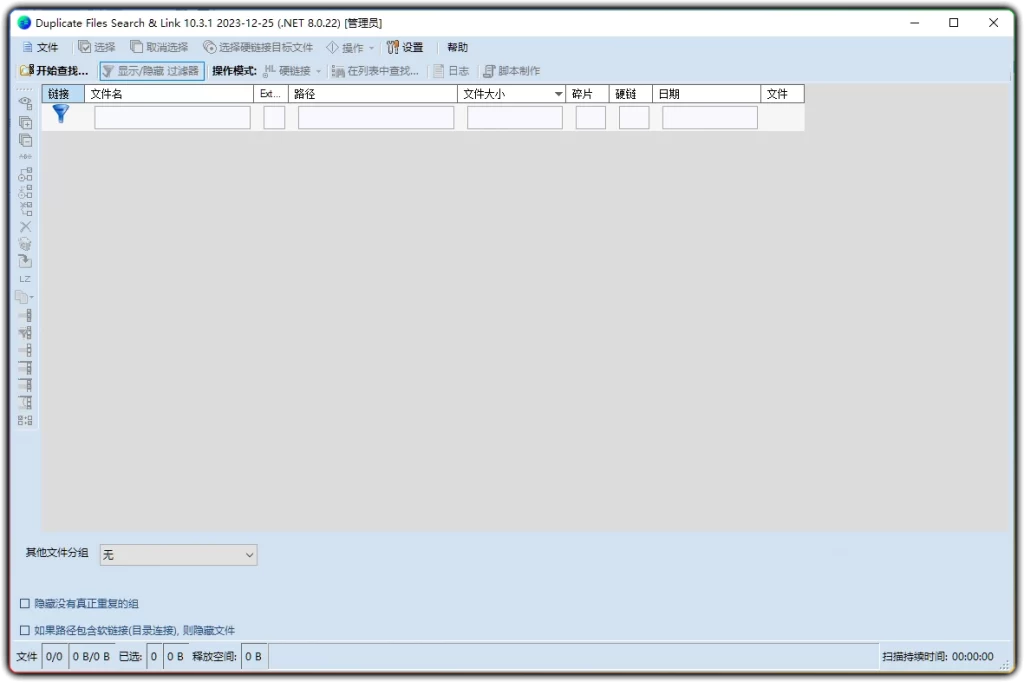Sort by the 文件名 column header
1024x682 pixels.
(x=169, y=94)
